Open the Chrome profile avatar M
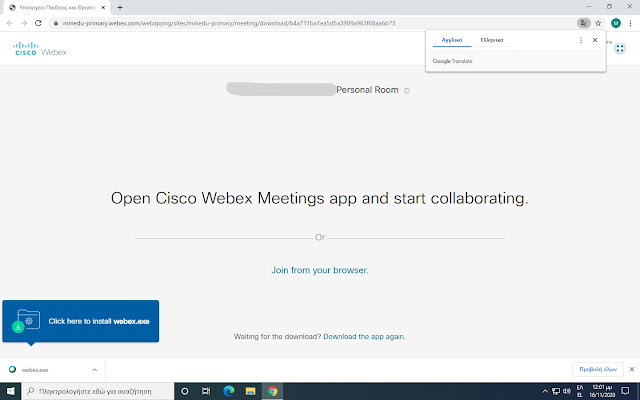This screenshot has height=400, width=640. (x=616, y=23)
